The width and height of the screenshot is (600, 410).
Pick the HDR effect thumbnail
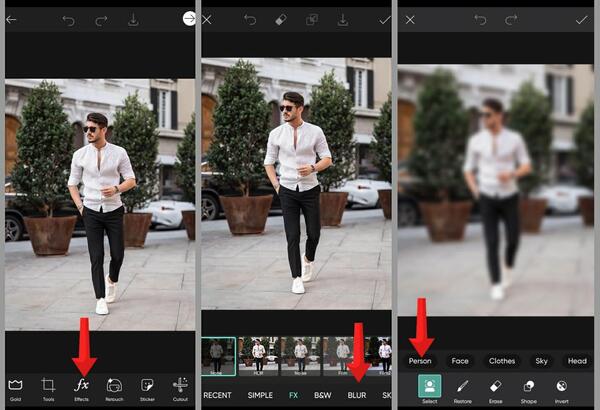(x=259, y=356)
